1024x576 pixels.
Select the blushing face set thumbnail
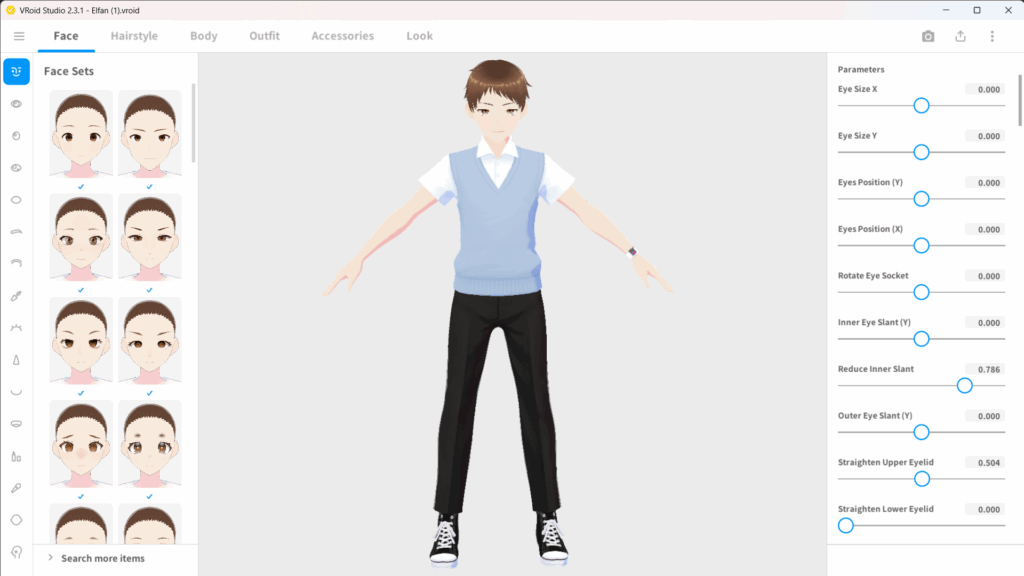81,444
